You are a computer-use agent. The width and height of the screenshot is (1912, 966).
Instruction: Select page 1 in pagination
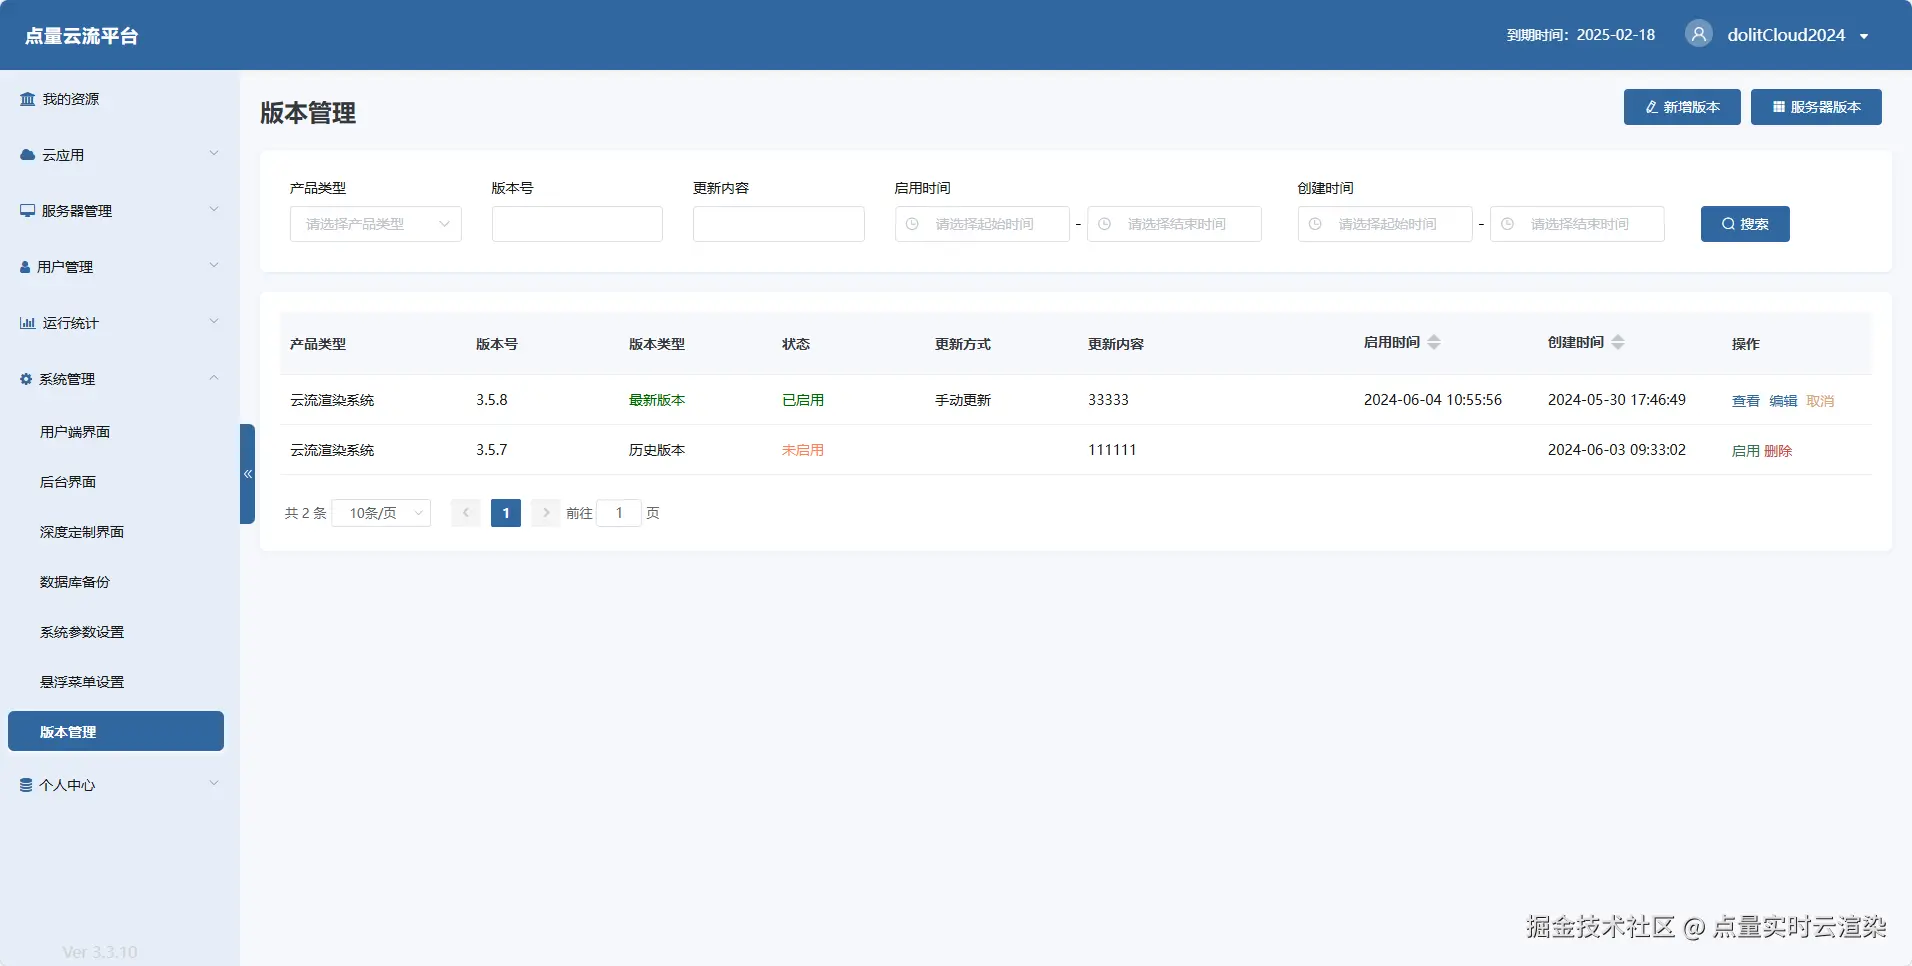pos(506,513)
